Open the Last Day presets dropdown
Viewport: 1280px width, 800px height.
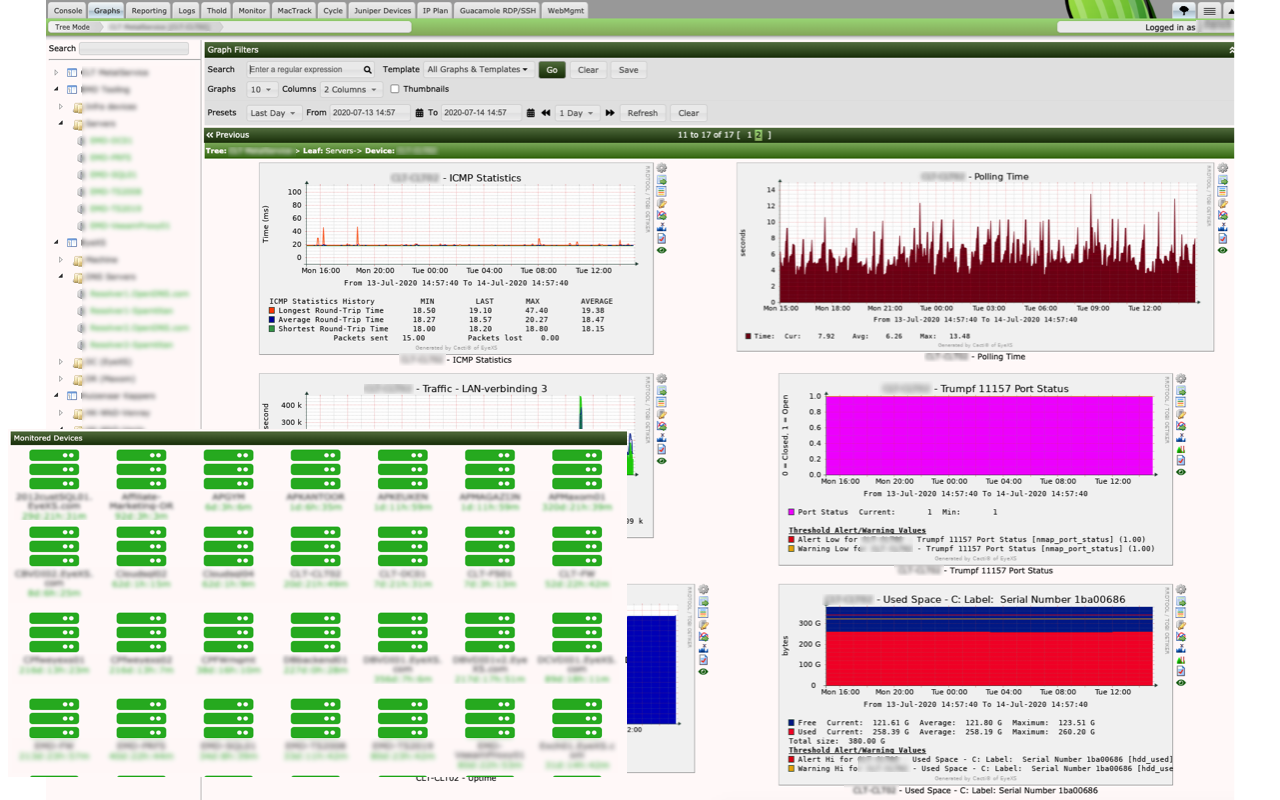[x=273, y=113]
